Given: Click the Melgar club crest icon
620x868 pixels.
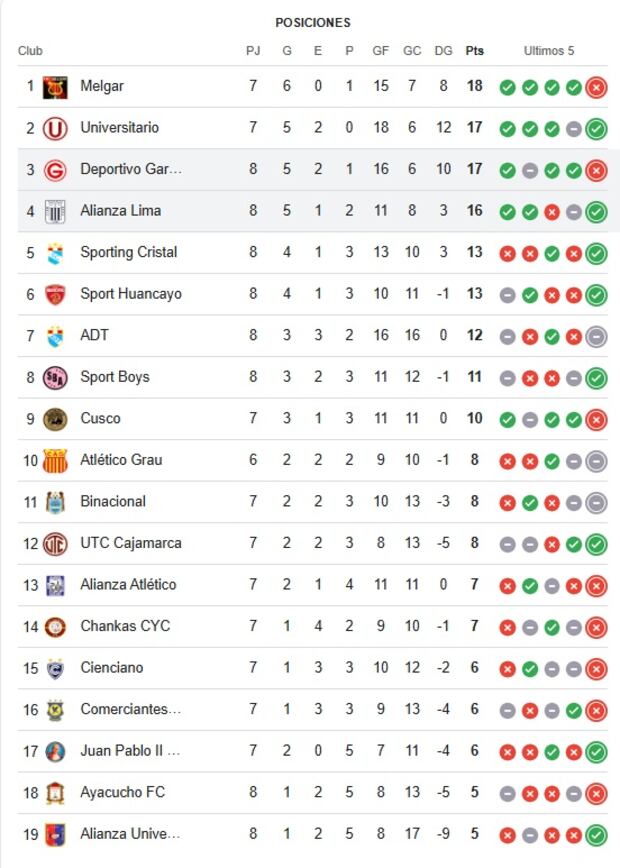Looking at the screenshot, I should click(x=55, y=87).
